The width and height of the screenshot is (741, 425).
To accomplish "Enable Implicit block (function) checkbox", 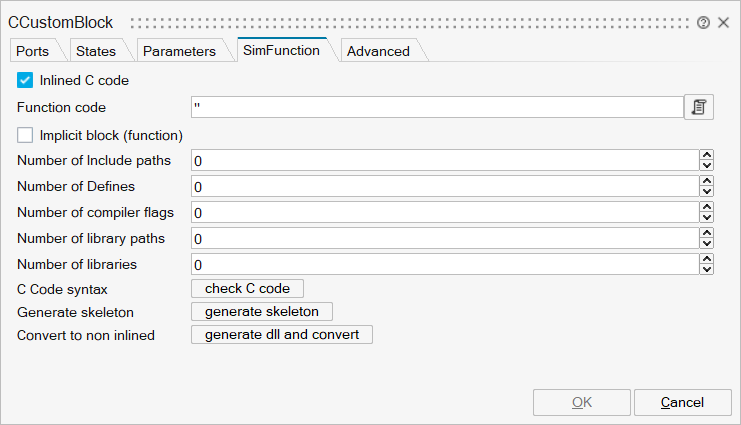I will coord(25,134).
